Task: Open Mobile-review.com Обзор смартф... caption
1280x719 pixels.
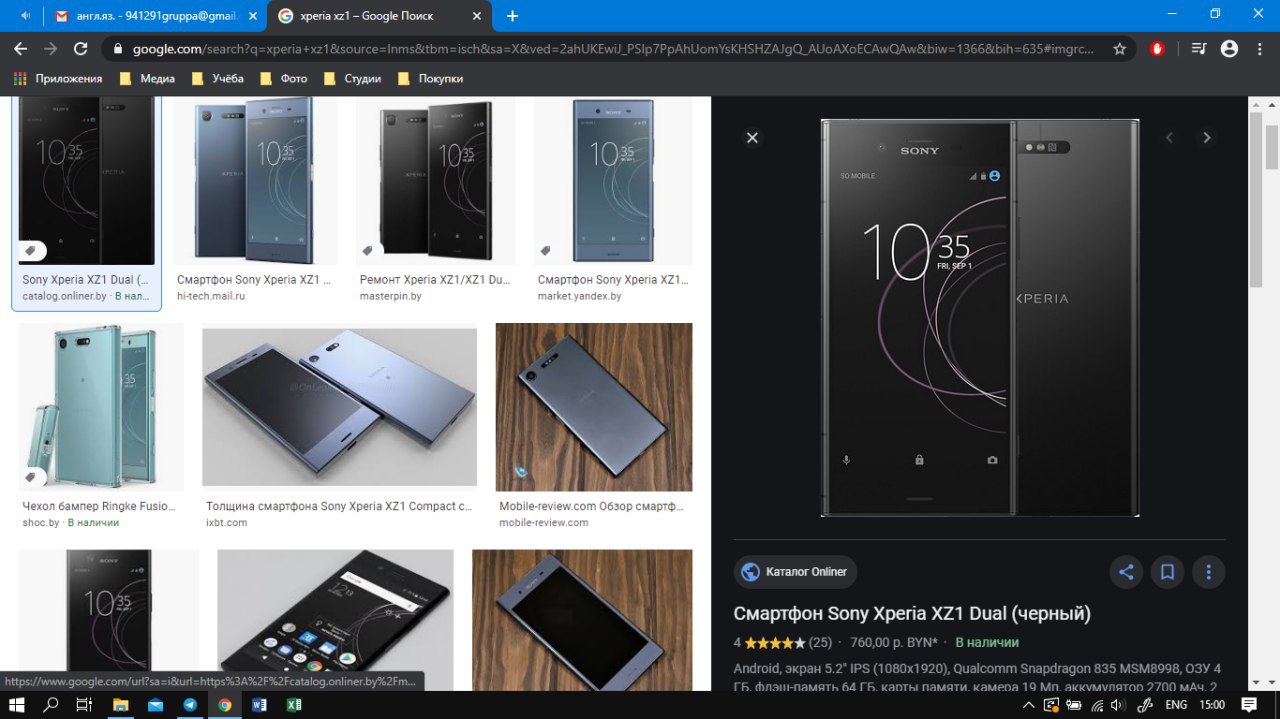Action: click(591, 506)
